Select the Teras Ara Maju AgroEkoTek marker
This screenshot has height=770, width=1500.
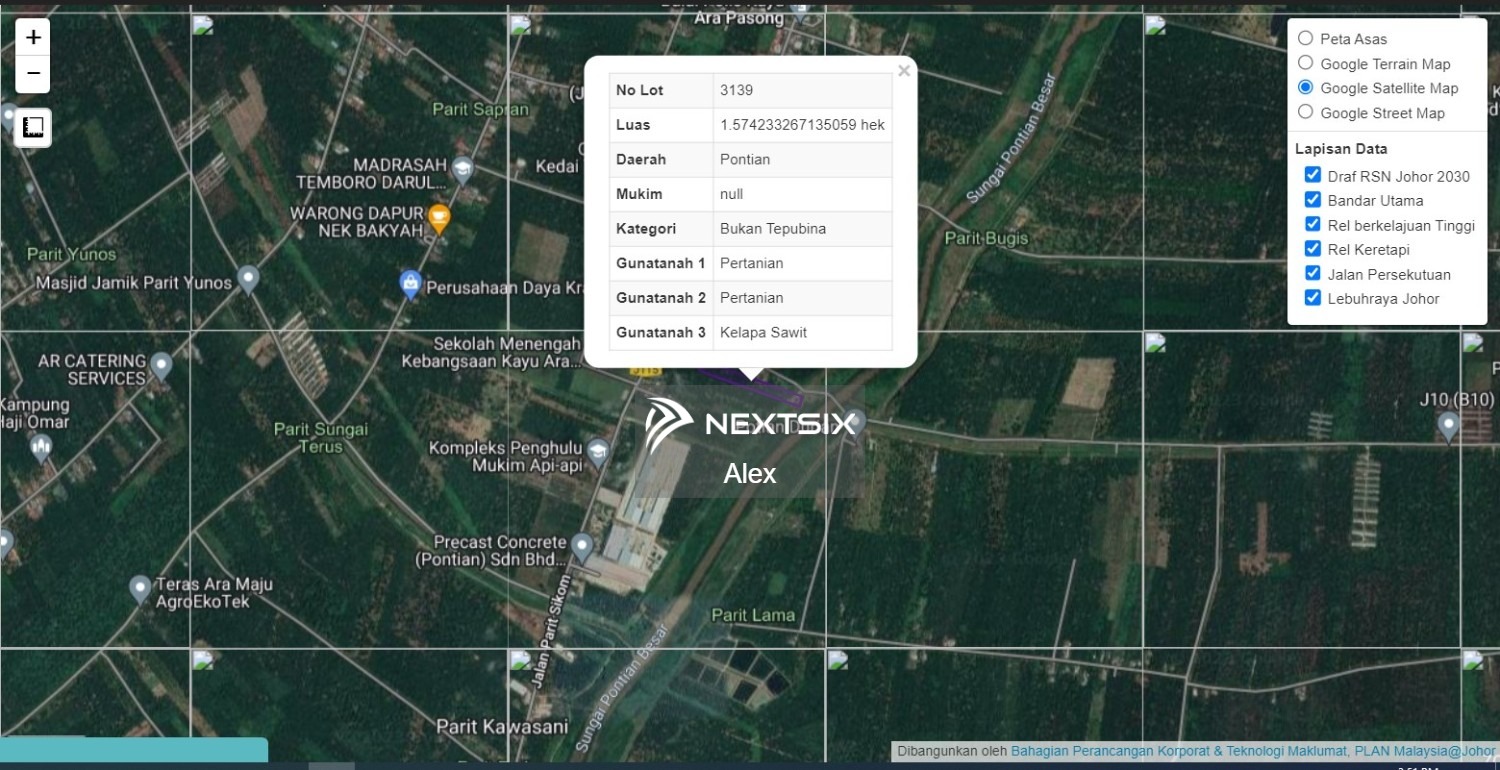pyautogui.click(x=140, y=590)
